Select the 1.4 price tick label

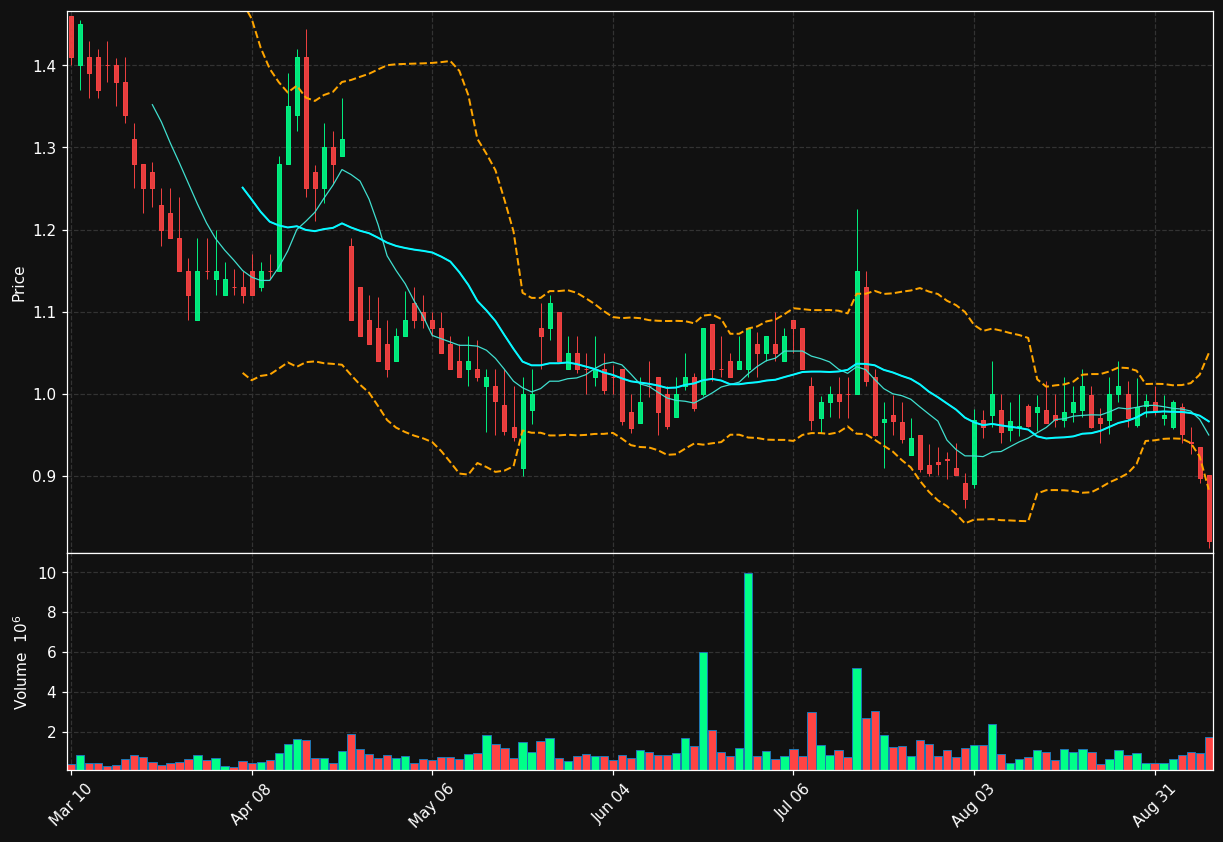(x=46, y=66)
